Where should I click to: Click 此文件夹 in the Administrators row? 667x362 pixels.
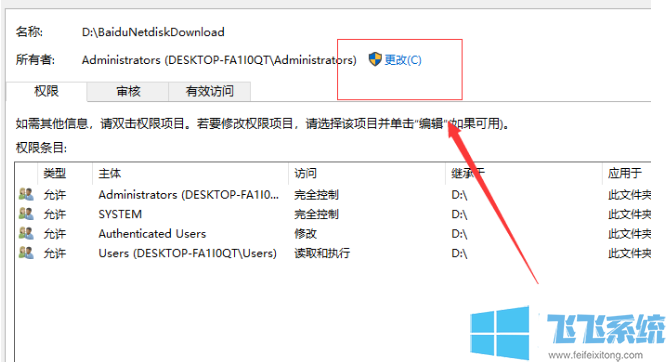pos(630,195)
